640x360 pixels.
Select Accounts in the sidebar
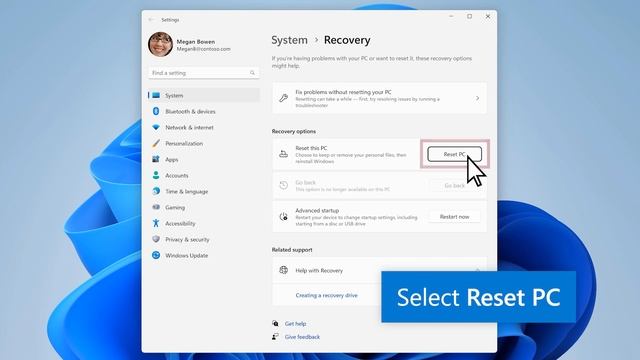click(204, 176)
